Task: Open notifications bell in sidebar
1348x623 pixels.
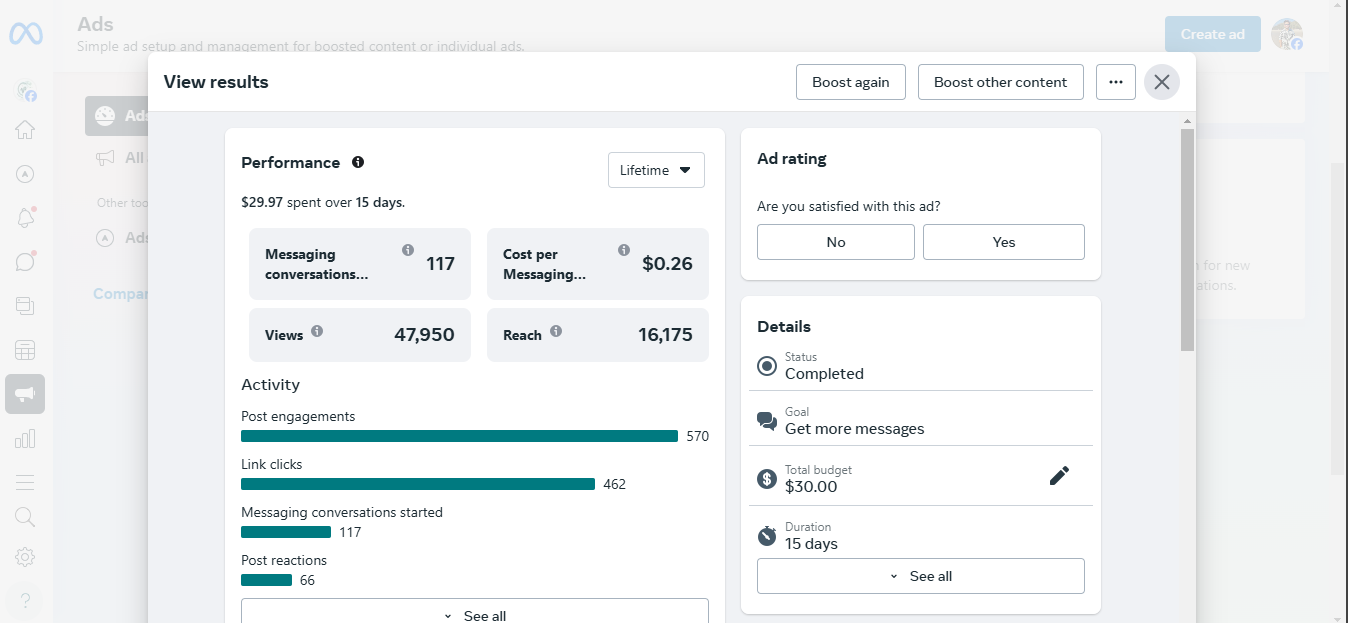Action: click(25, 218)
